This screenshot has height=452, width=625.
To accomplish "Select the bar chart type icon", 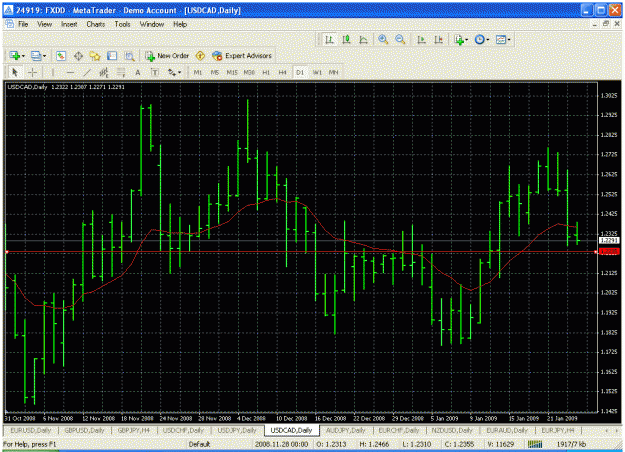I will point(329,39).
